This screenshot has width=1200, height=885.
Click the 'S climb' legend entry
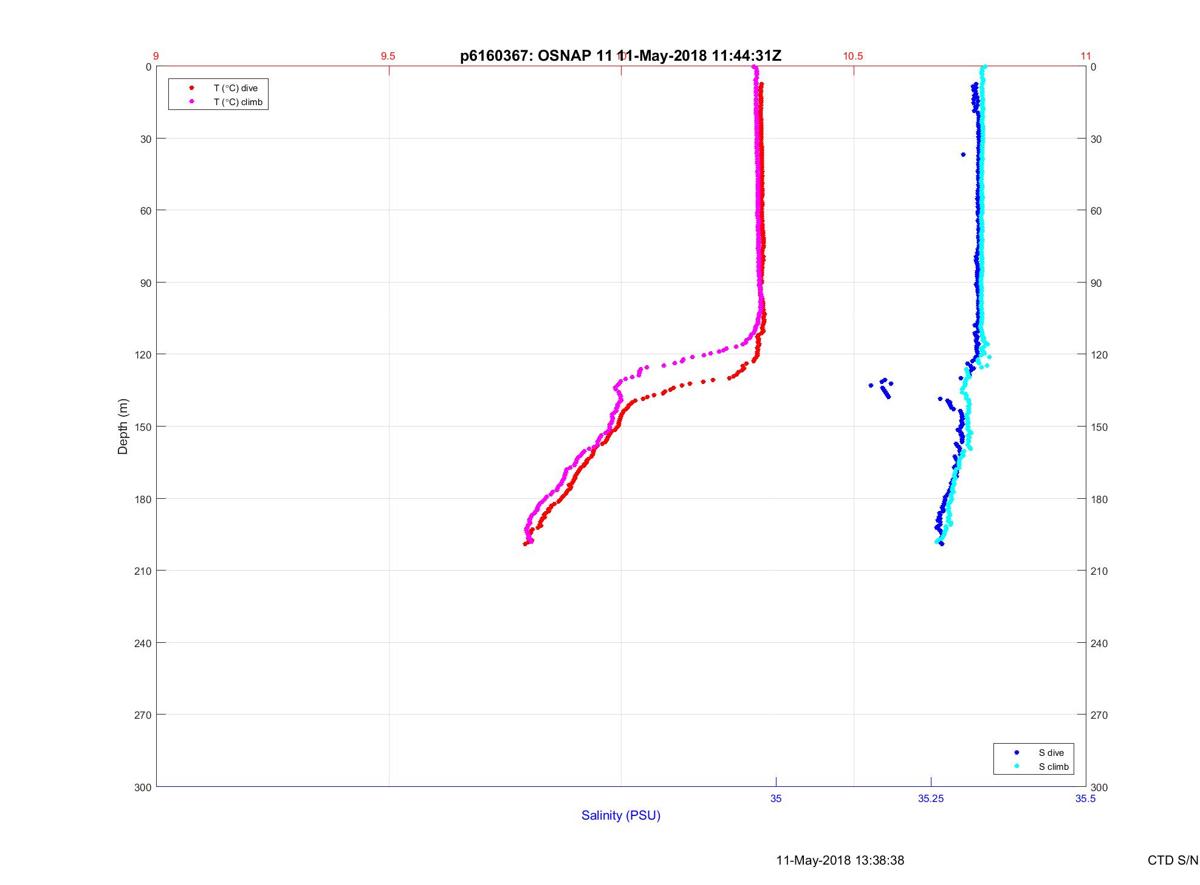(x=1053, y=766)
